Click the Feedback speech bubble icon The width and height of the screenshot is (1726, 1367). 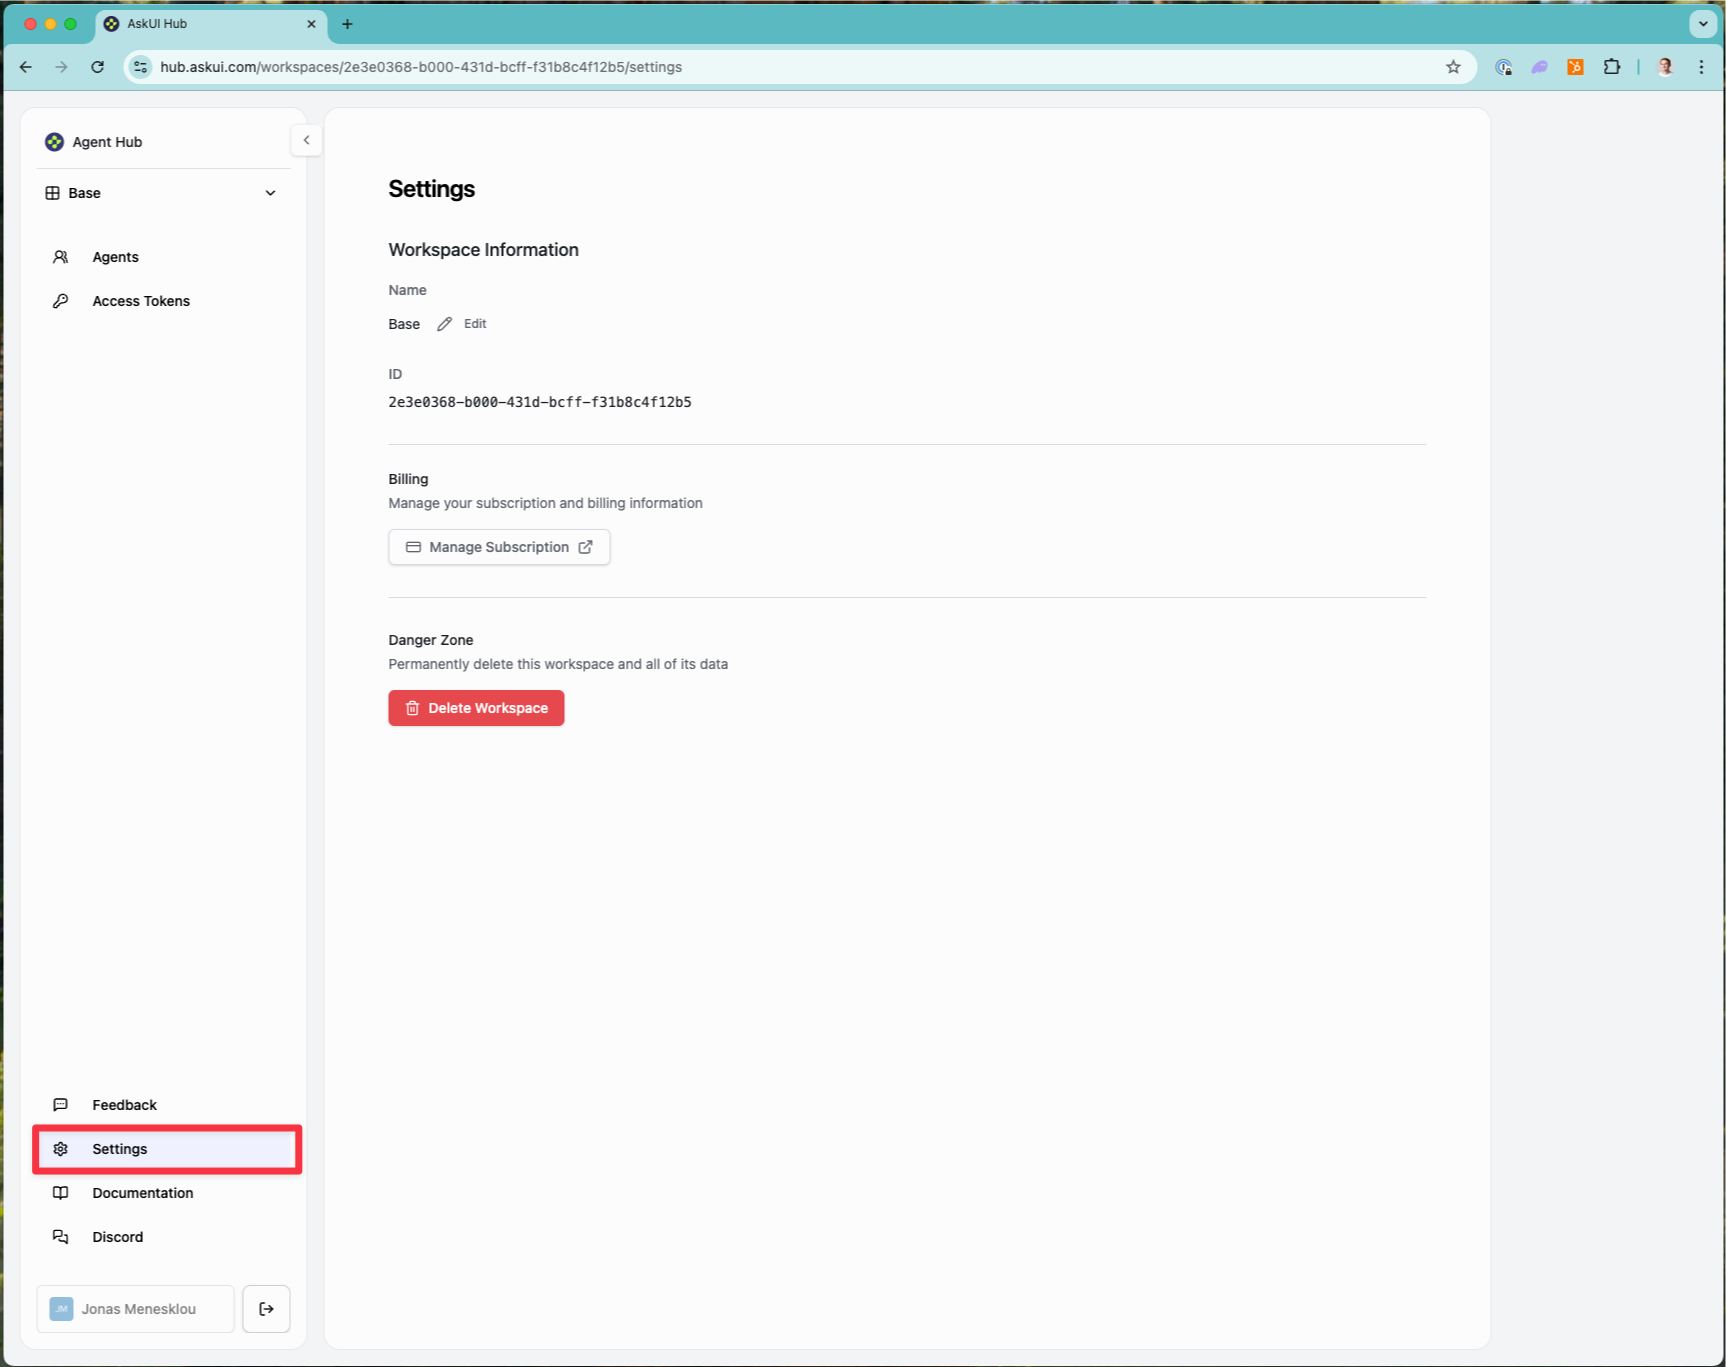(60, 1105)
